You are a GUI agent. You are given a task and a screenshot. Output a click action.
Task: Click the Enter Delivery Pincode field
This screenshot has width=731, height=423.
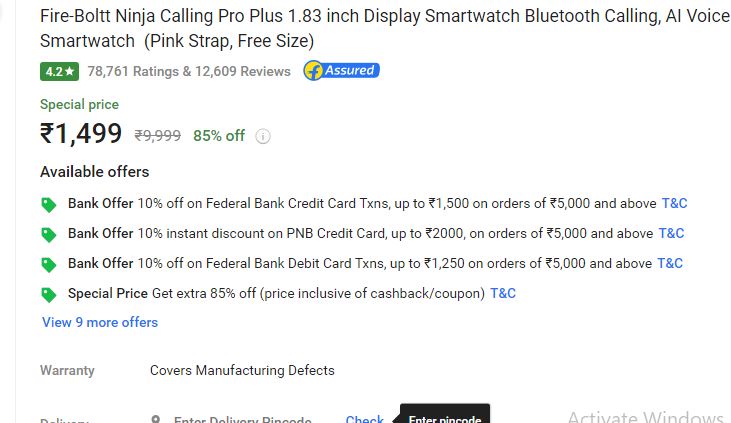tap(242, 419)
